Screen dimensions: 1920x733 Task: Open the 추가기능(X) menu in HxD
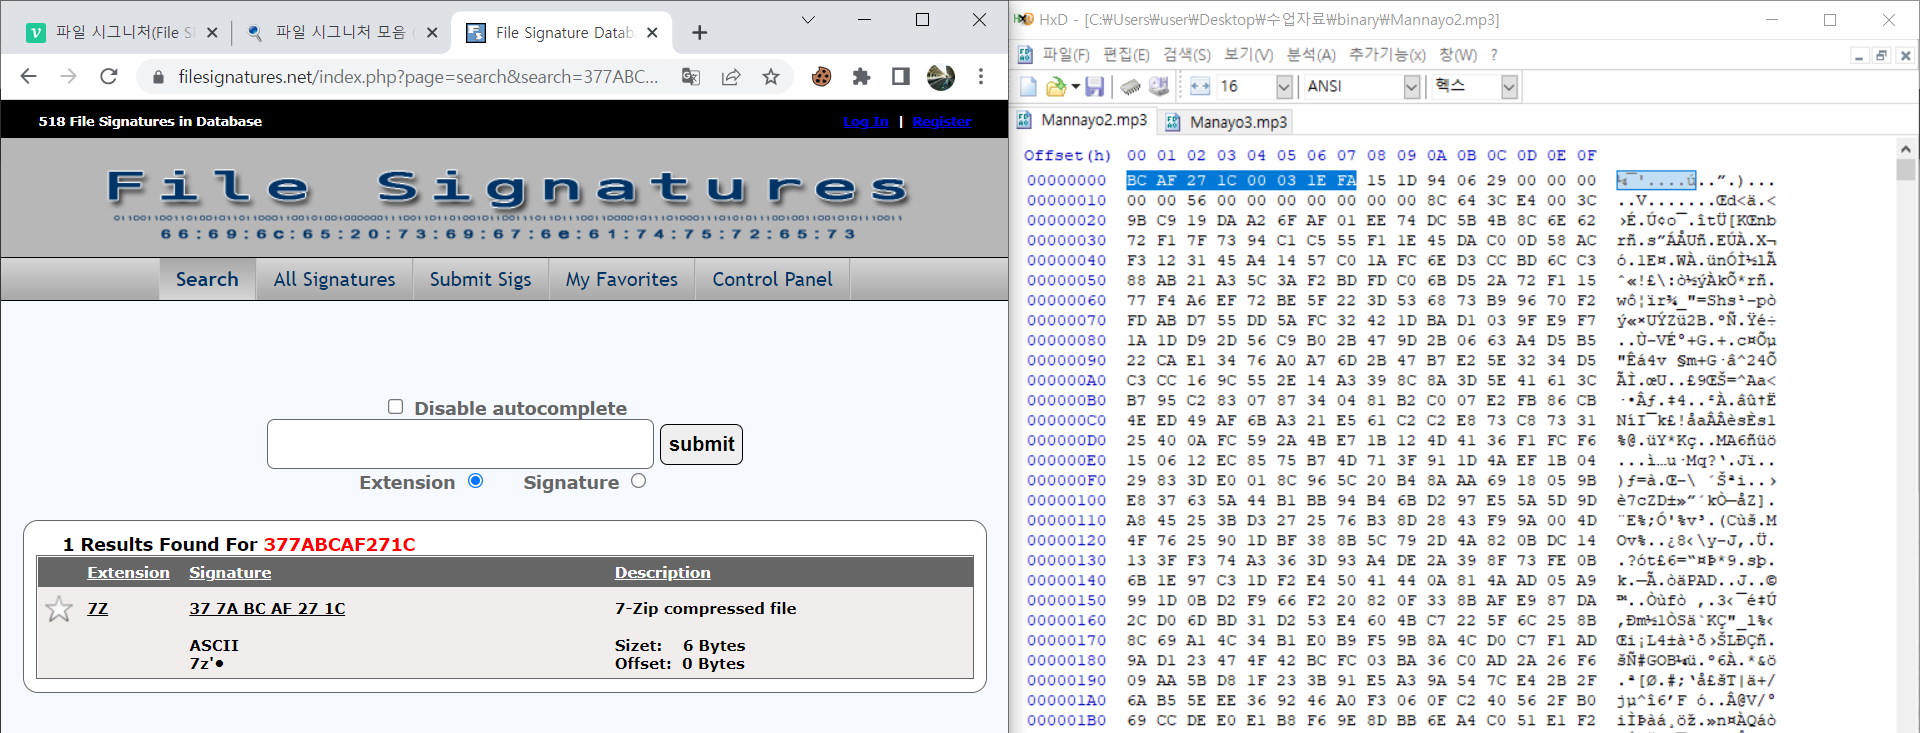click(1387, 55)
